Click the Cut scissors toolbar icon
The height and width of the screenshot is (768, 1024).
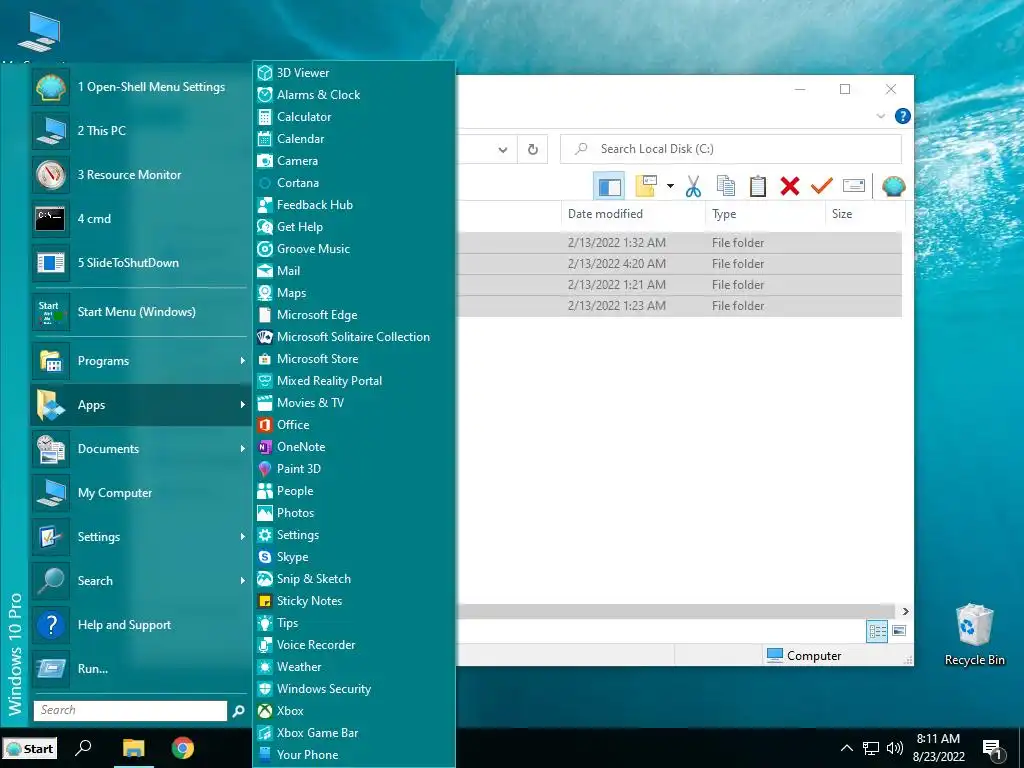[693, 186]
